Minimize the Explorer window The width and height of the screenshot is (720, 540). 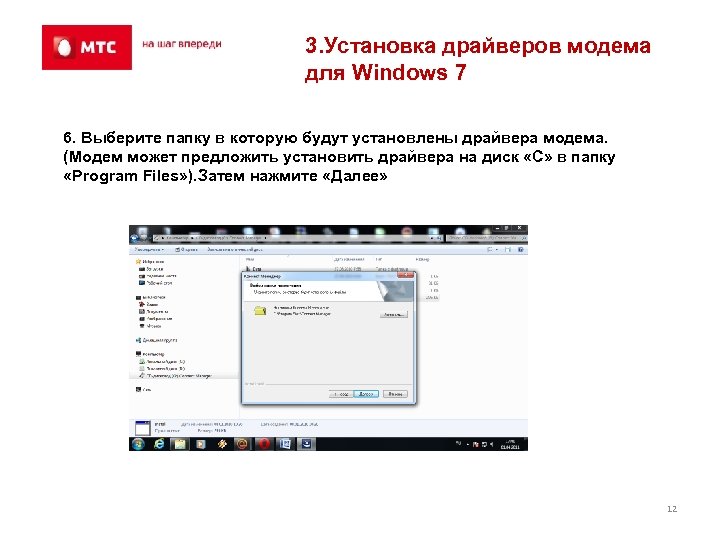[497, 228]
